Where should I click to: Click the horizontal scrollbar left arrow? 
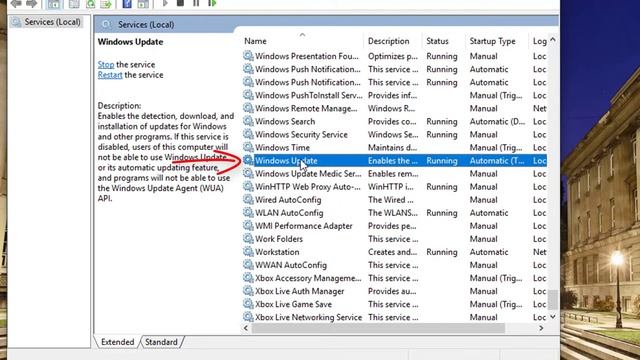[x=246, y=328]
